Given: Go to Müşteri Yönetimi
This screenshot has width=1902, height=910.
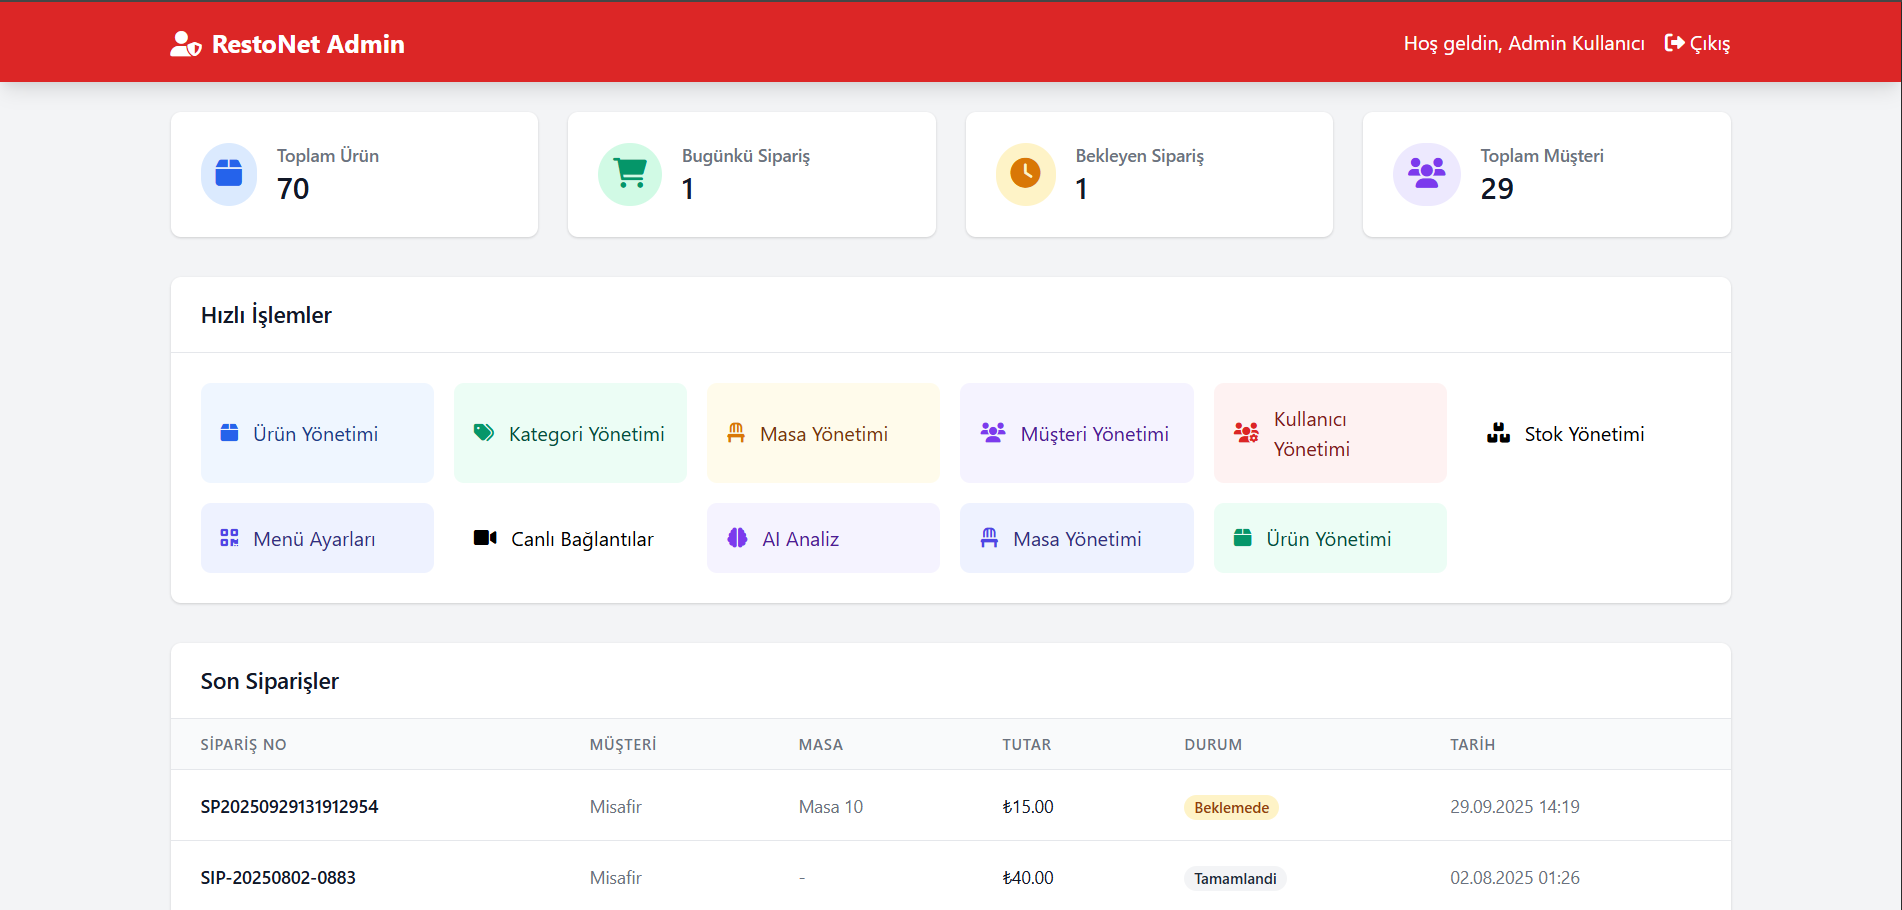Looking at the screenshot, I should coord(1076,433).
